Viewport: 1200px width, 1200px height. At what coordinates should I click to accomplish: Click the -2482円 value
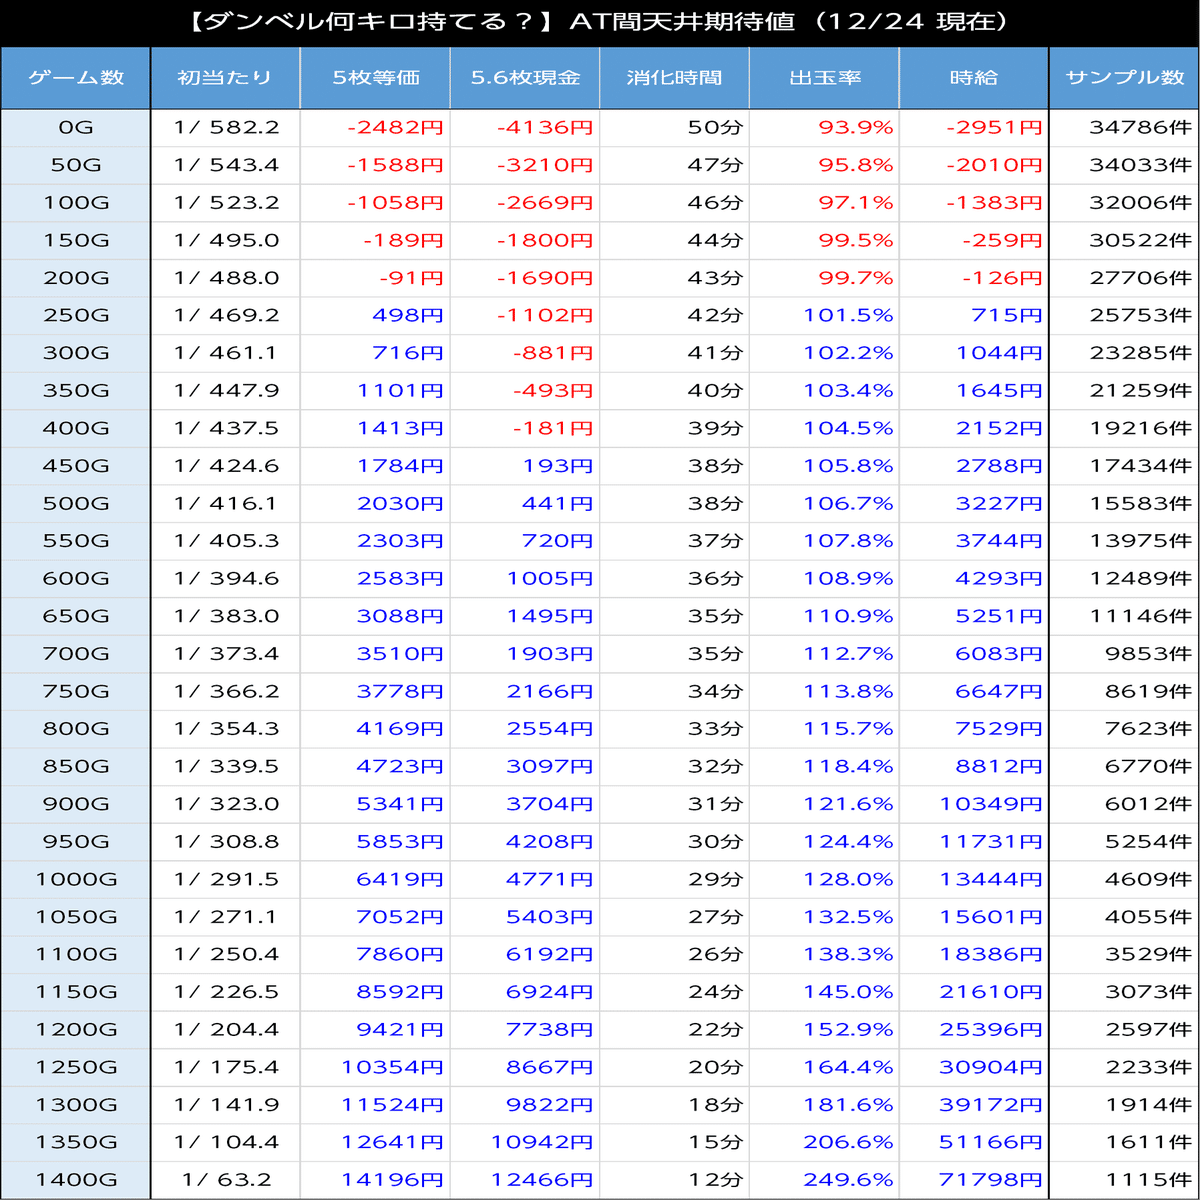(x=395, y=127)
